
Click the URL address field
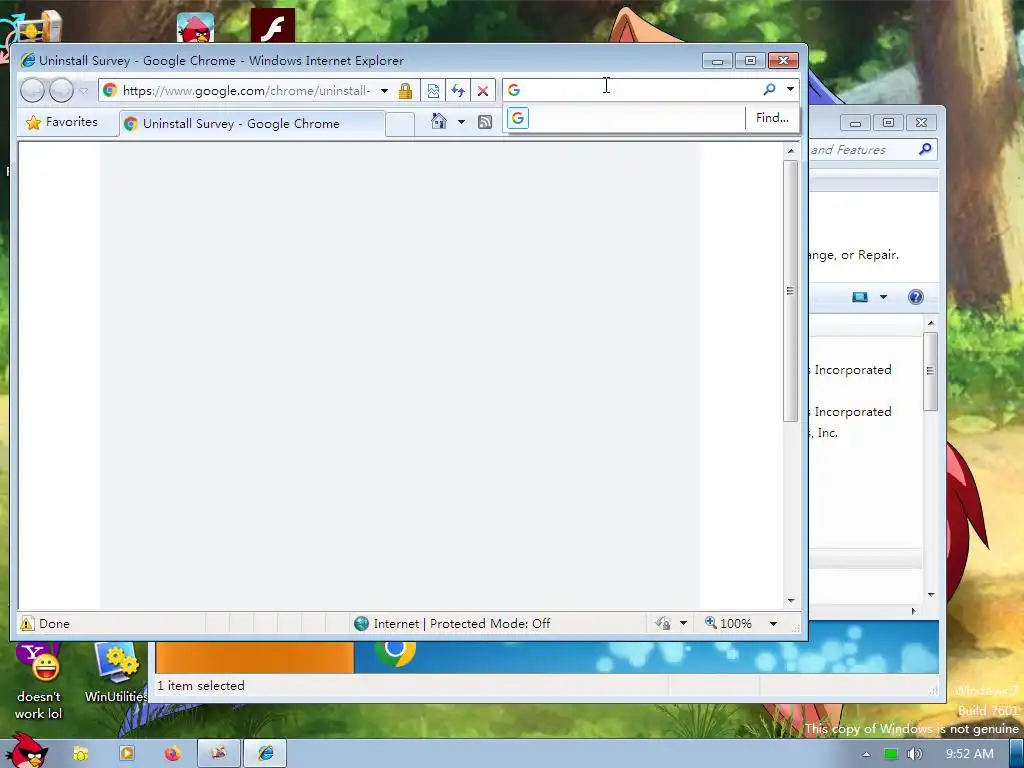(247, 91)
